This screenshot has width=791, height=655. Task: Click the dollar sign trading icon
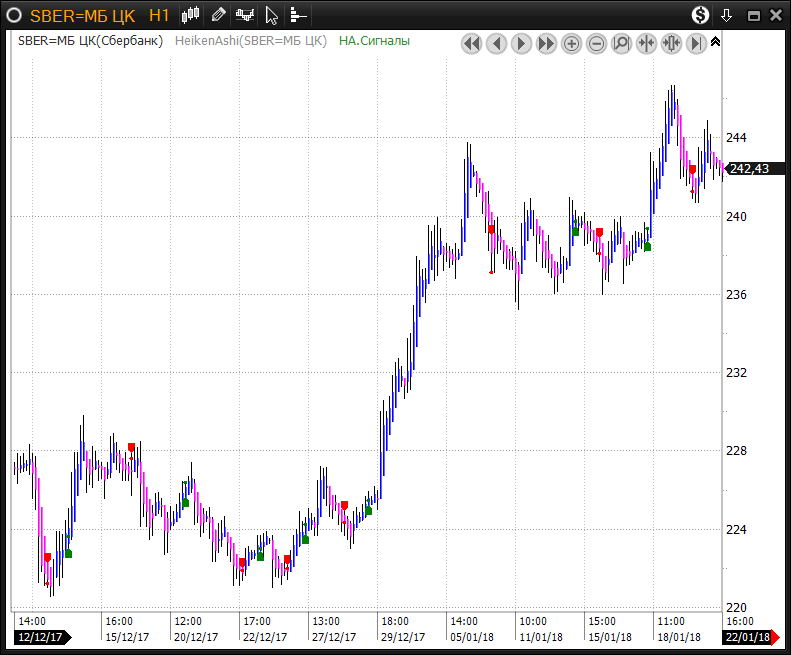(x=700, y=15)
